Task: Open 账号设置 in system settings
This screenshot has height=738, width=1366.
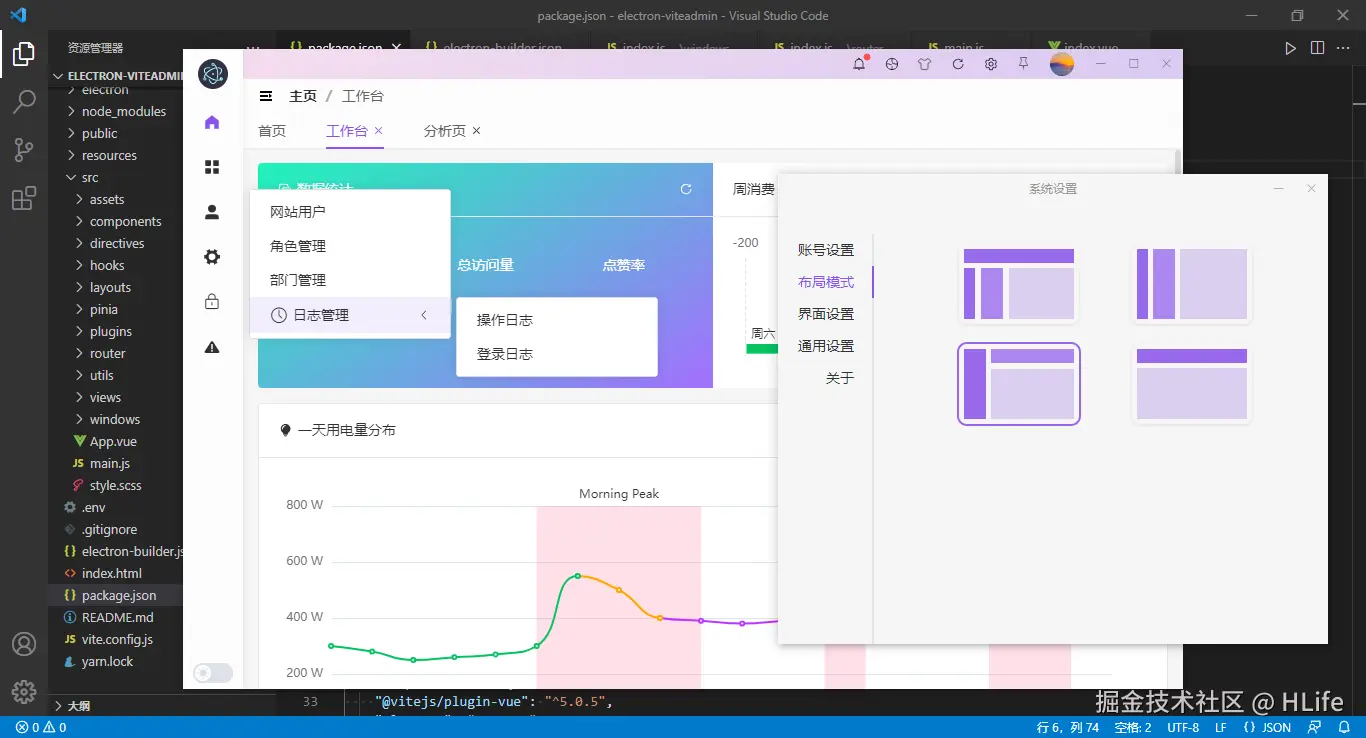Action: coord(826,250)
